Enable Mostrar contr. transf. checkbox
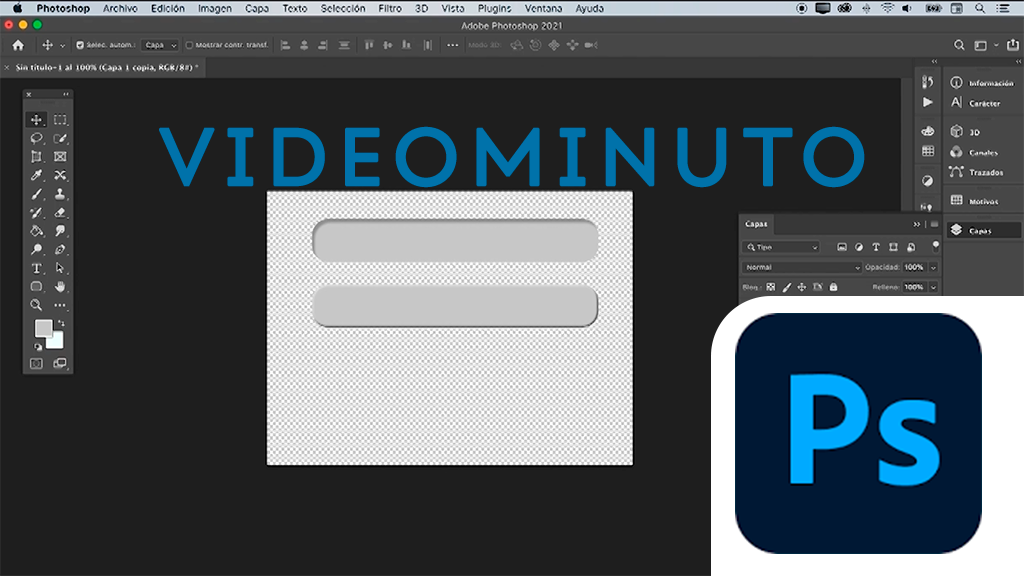Screen dimensions: 1024x576 pyautogui.click(x=190, y=45)
